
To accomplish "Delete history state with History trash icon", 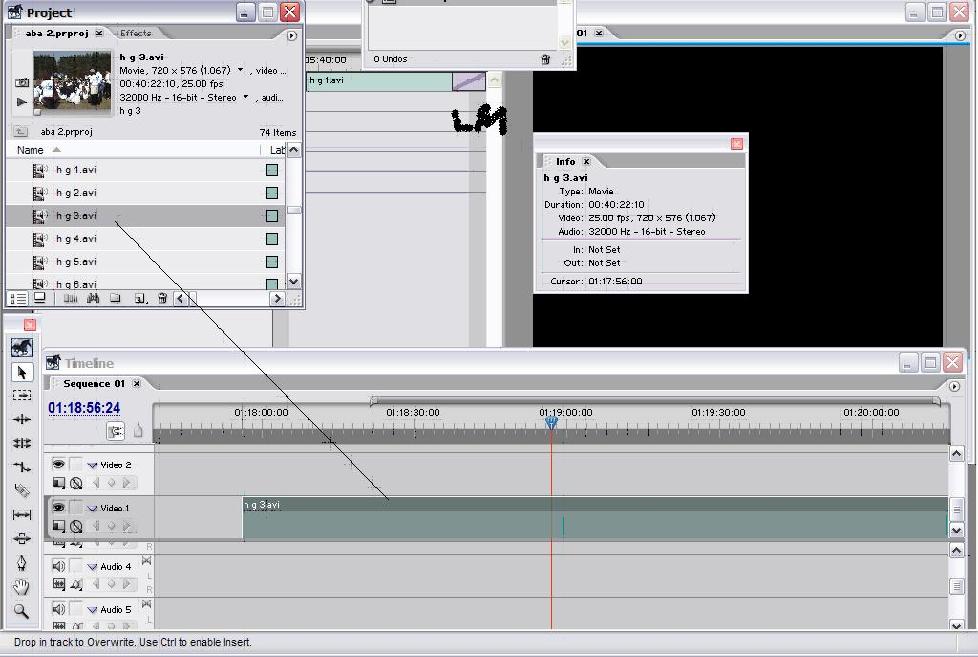I will click(x=545, y=60).
